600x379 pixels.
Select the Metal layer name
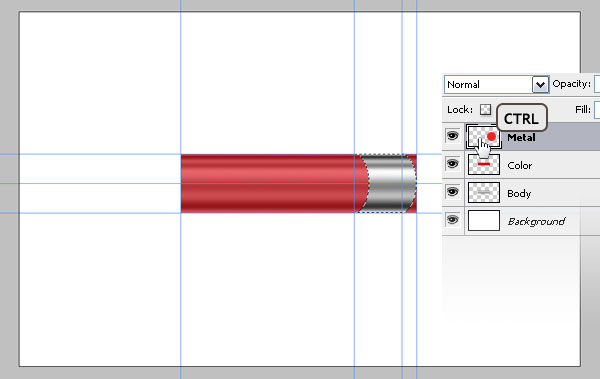[x=521, y=137]
